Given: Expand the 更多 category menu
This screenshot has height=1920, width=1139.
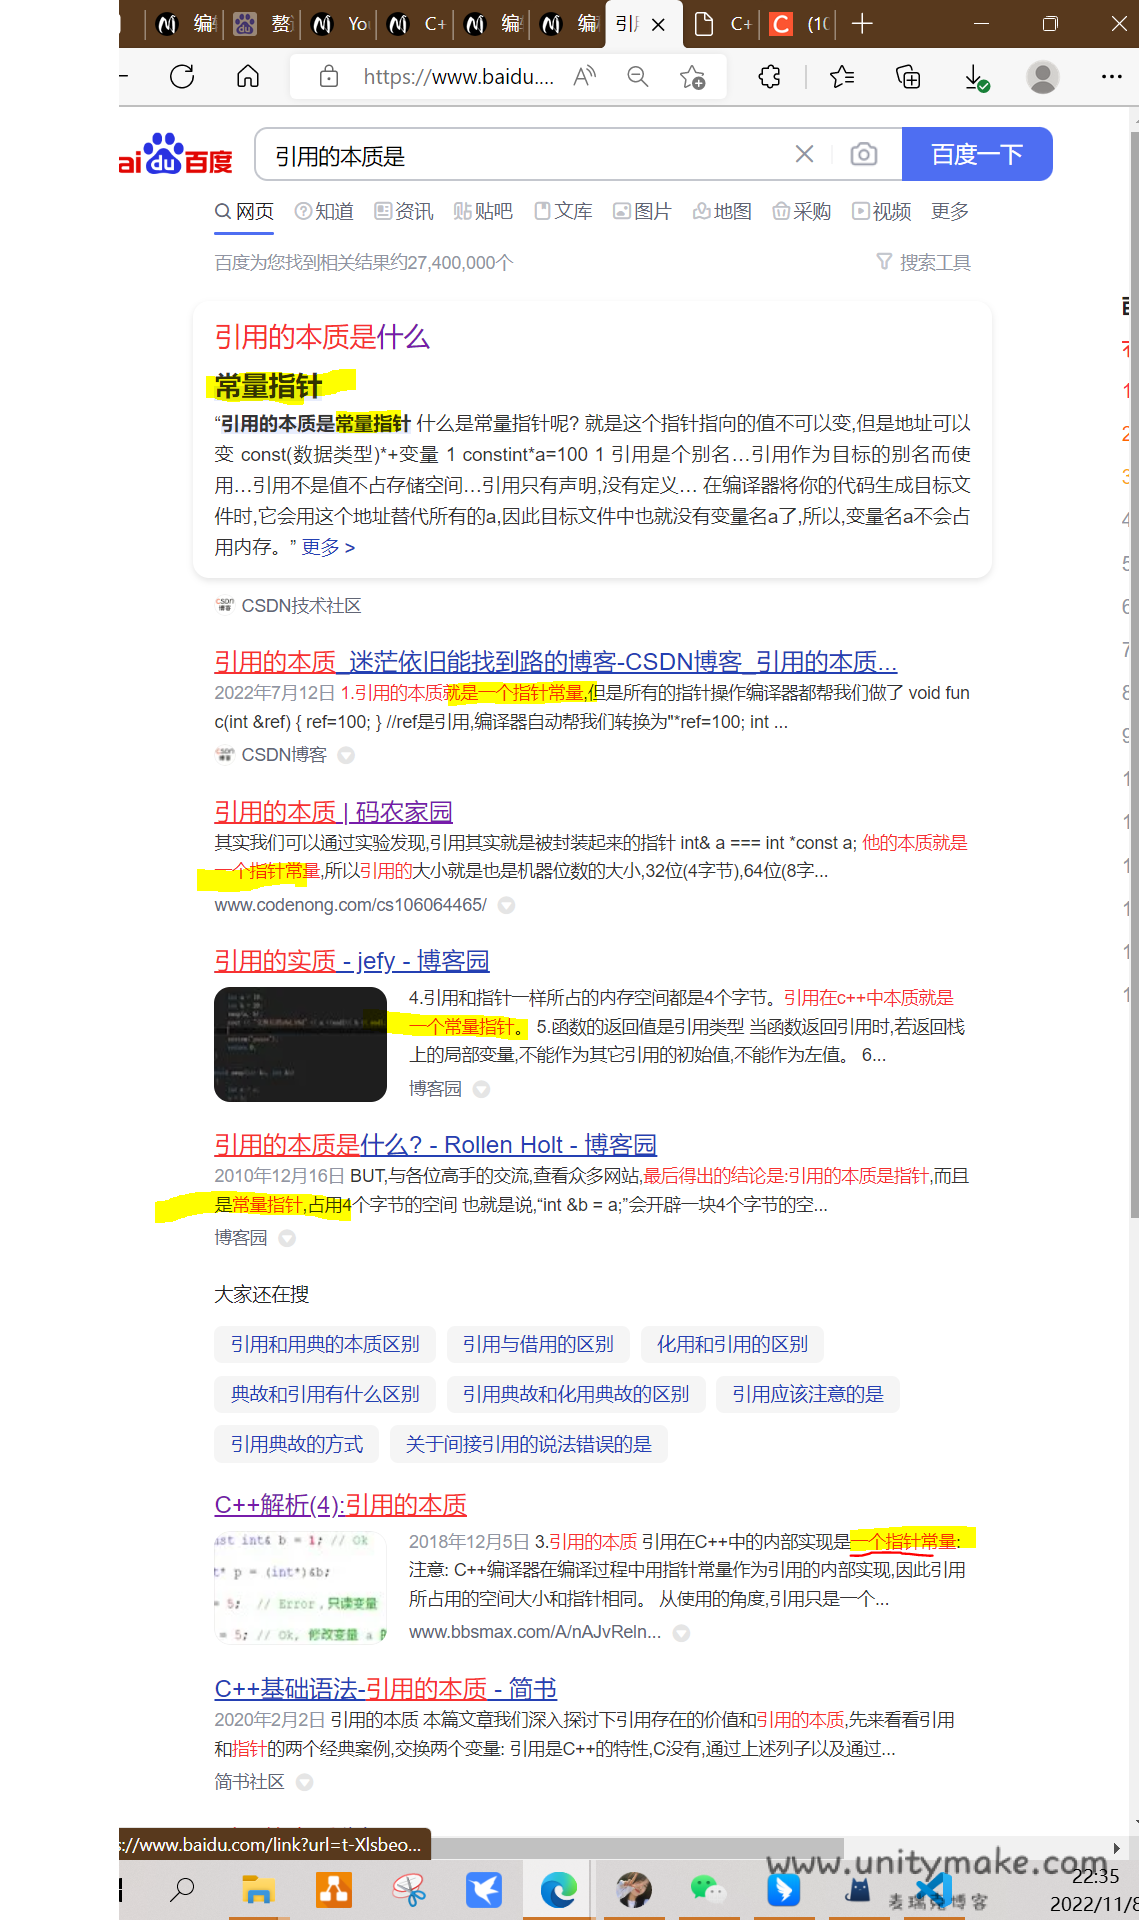Looking at the screenshot, I should point(949,212).
